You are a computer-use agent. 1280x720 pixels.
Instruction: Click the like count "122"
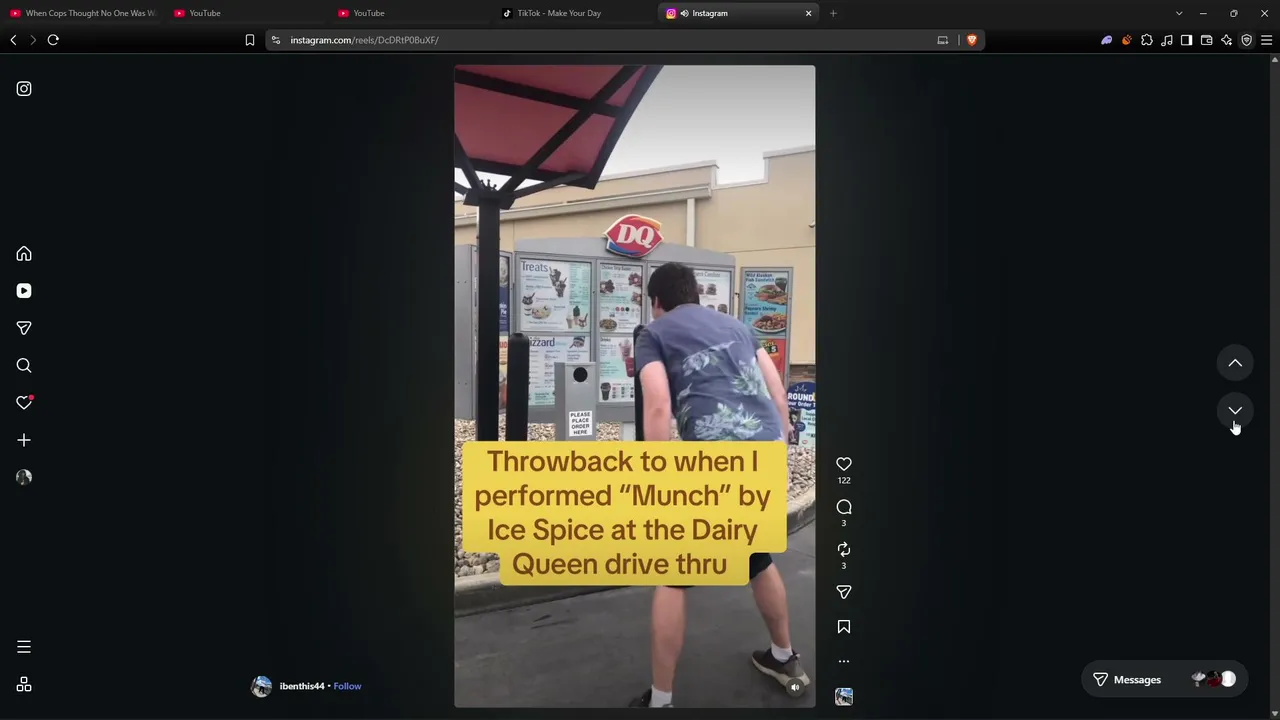(844, 481)
